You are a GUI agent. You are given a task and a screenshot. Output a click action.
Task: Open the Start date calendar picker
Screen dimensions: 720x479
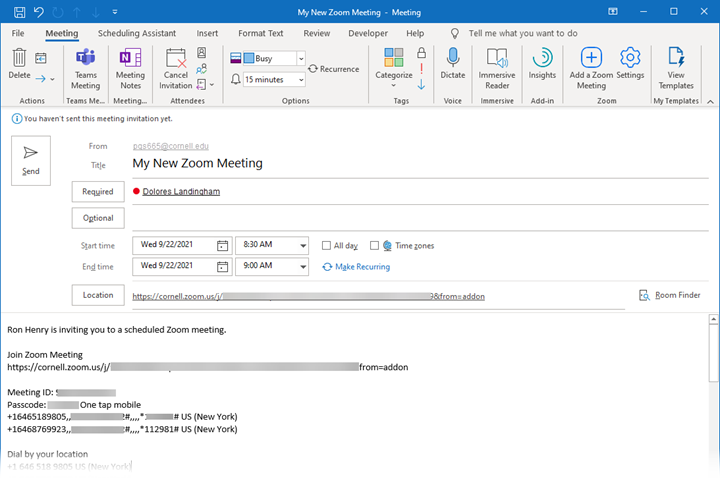[222, 246]
